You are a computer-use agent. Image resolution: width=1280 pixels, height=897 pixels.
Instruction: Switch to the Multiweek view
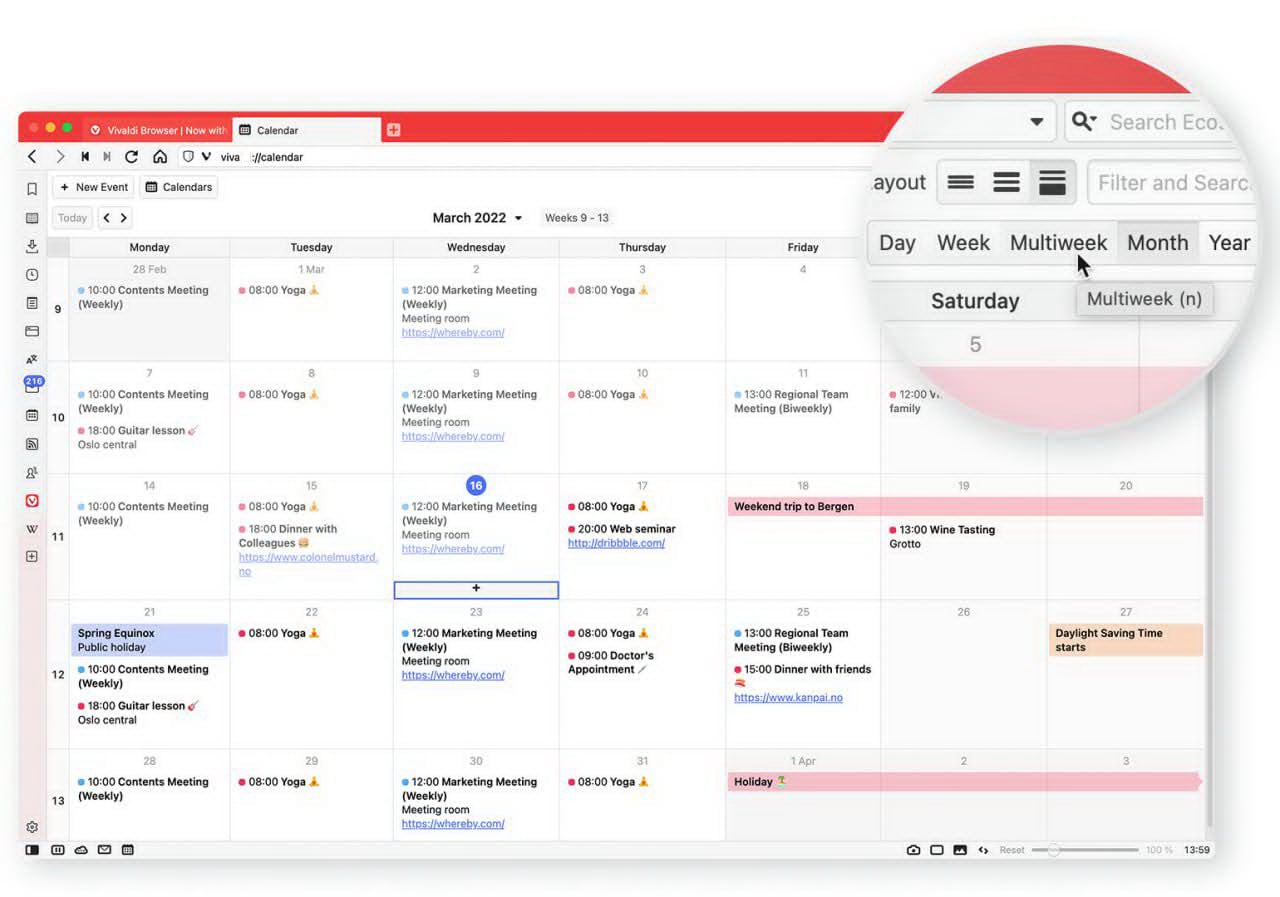pos(1058,243)
